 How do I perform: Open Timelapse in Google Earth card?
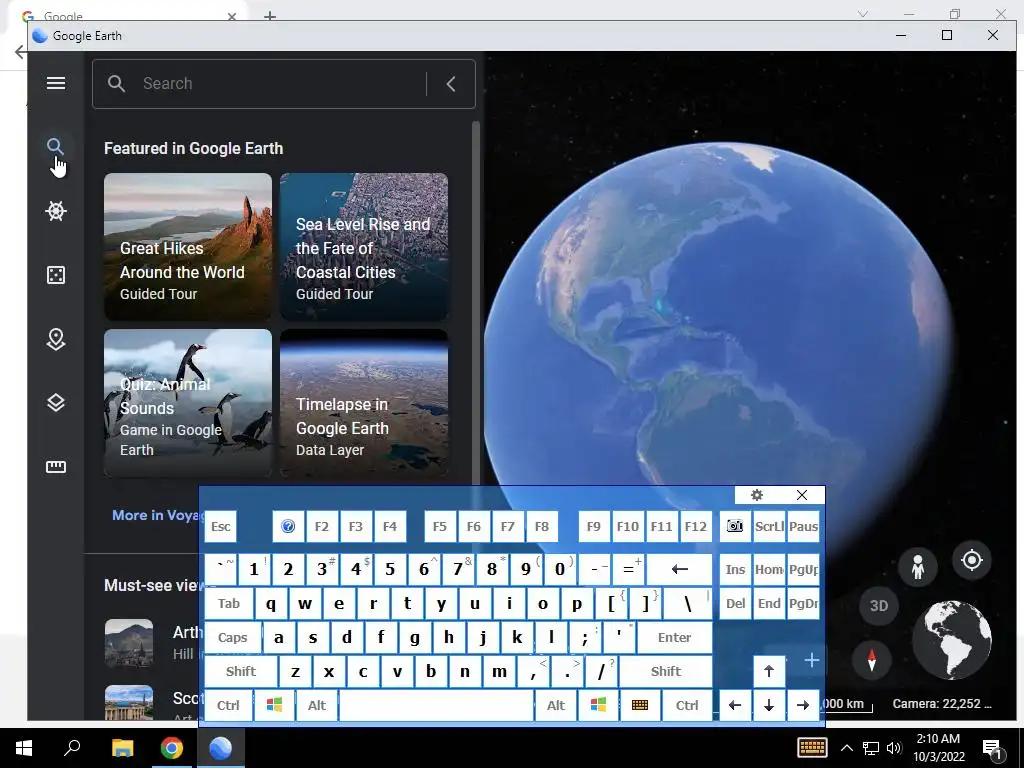point(364,403)
